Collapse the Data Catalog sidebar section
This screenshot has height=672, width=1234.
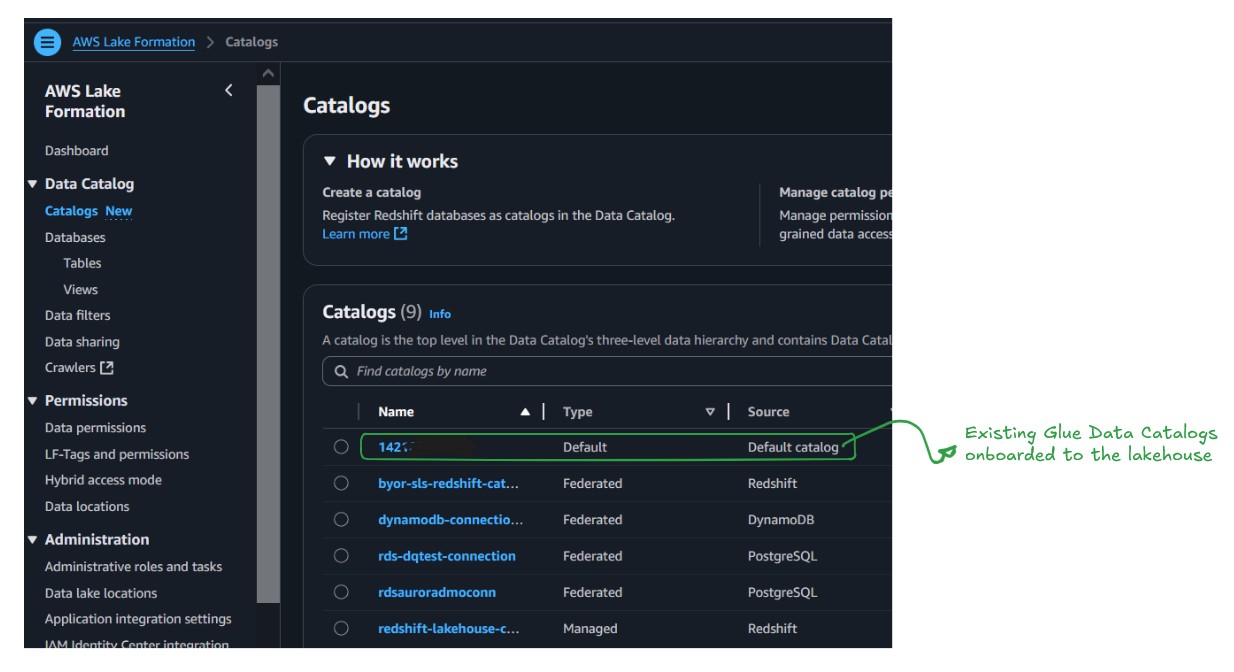pos(32,184)
